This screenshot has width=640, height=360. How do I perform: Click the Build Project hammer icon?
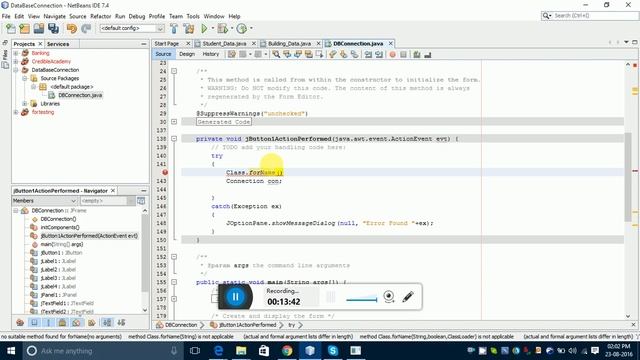point(174,28)
